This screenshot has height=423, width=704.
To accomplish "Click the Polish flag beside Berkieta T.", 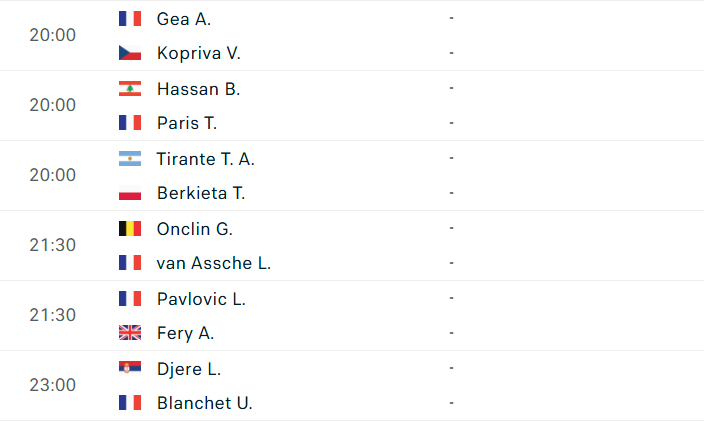I will pyautogui.click(x=129, y=193).
